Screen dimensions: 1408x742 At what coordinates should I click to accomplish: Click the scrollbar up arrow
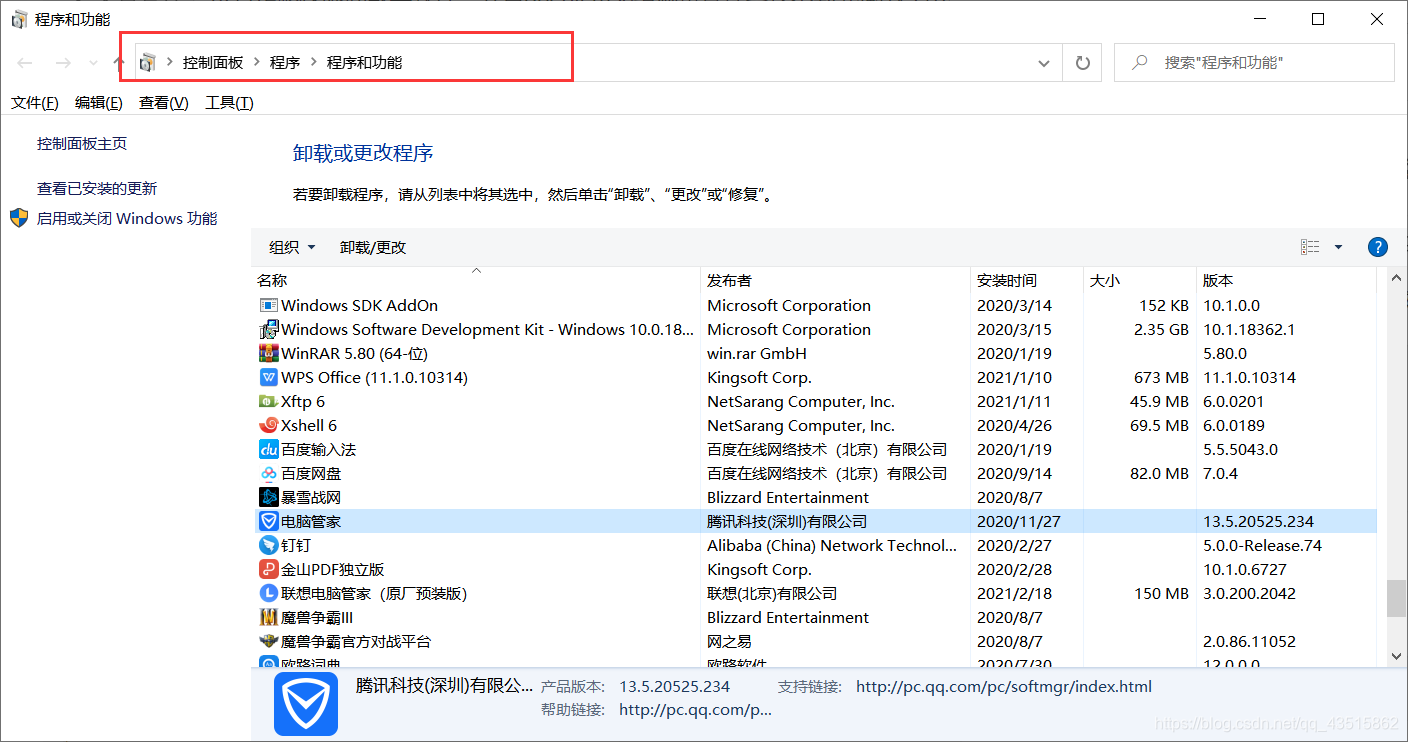click(x=1396, y=277)
